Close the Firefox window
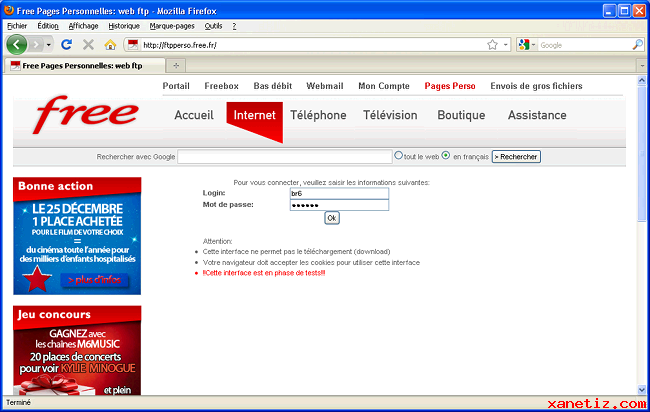 (x=638, y=11)
